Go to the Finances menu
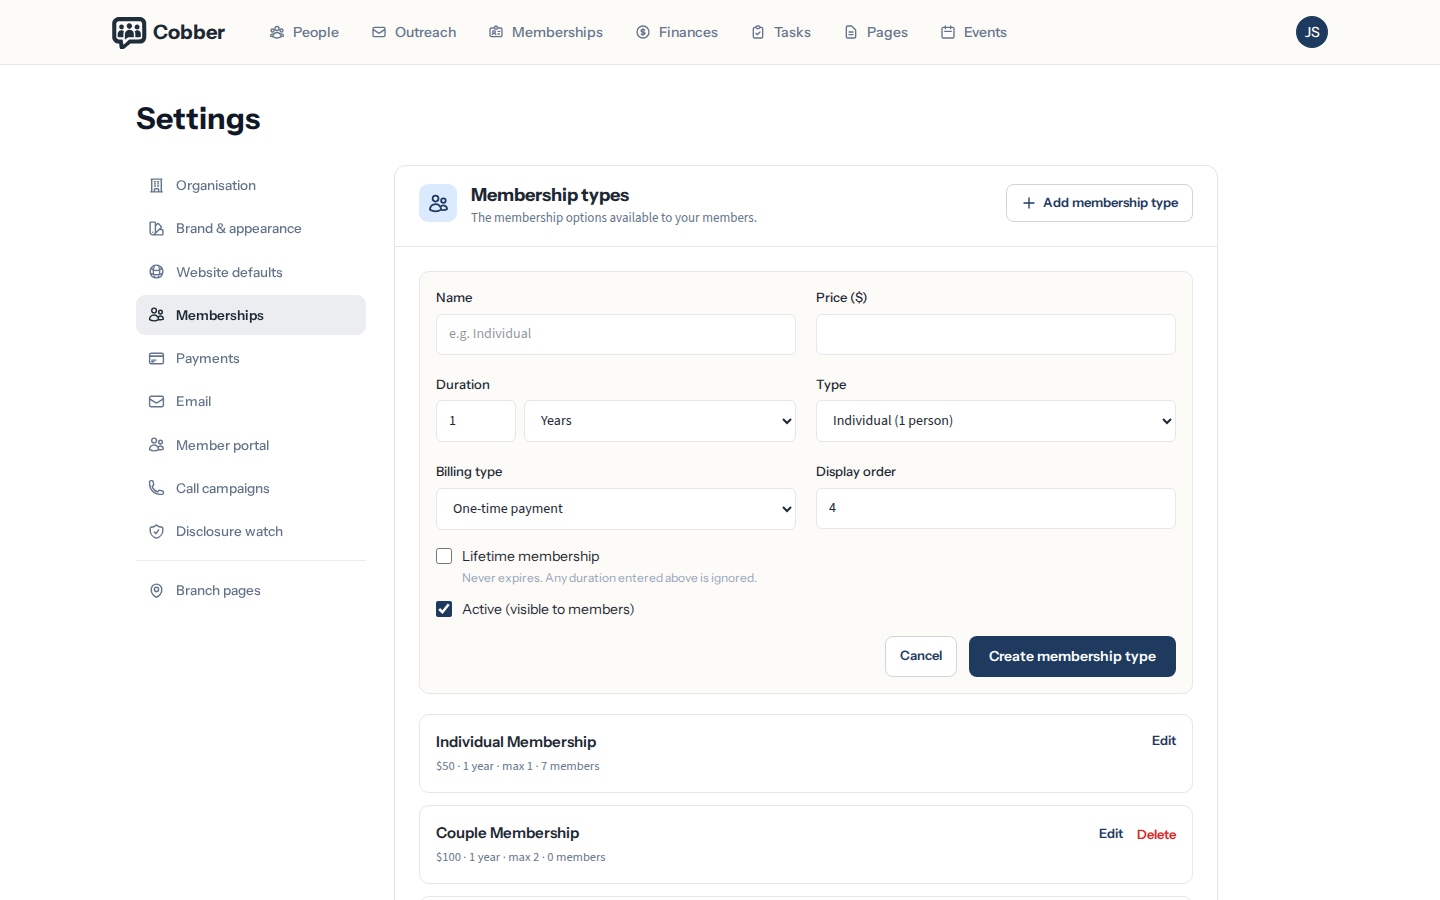1440x900 pixels. (677, 32)
